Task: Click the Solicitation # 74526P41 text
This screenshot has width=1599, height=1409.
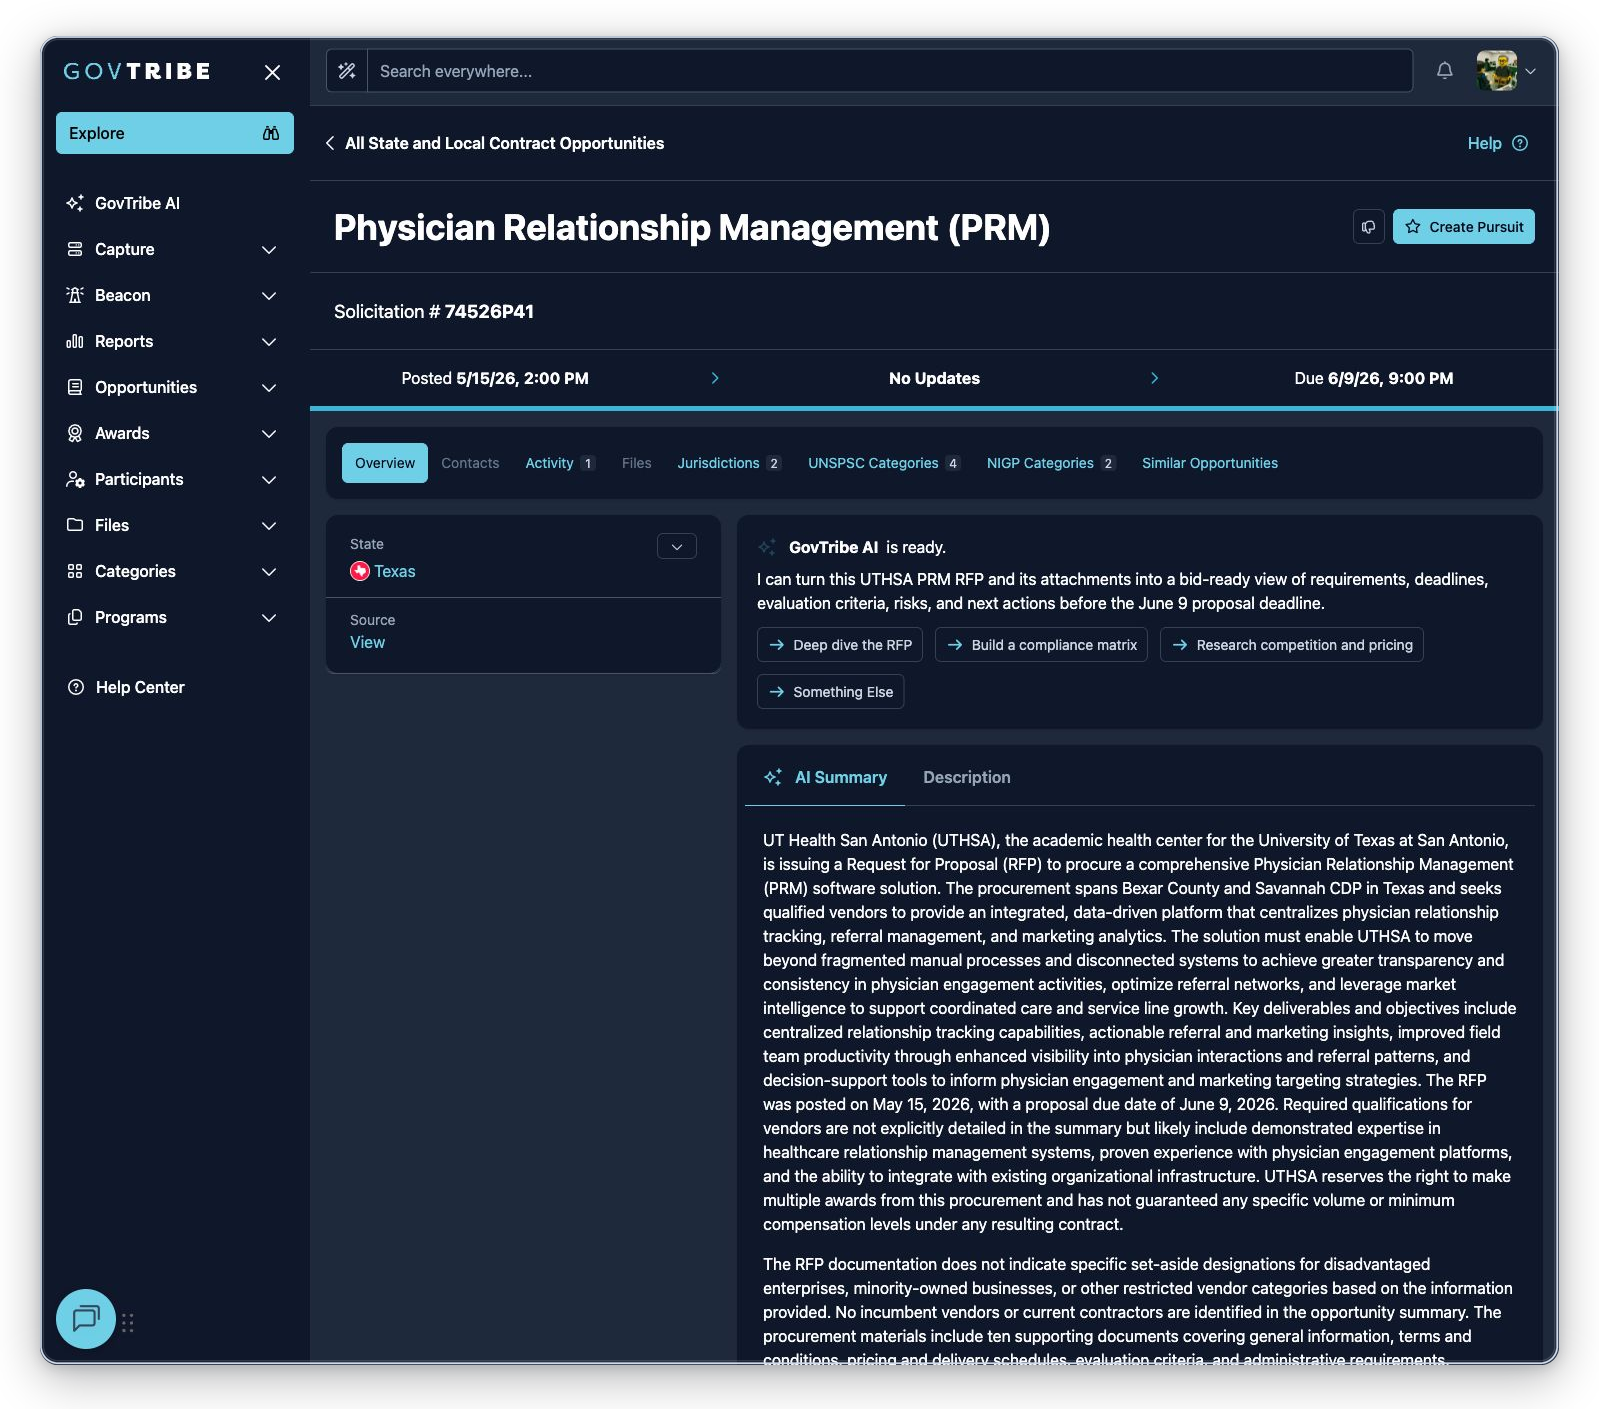Action: click(434, 311)
